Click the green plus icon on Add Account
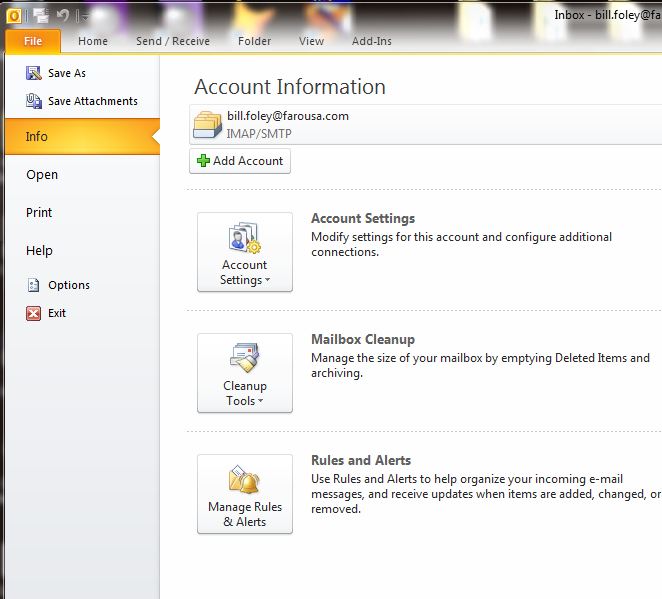662x599 pixels. (203, 160)
